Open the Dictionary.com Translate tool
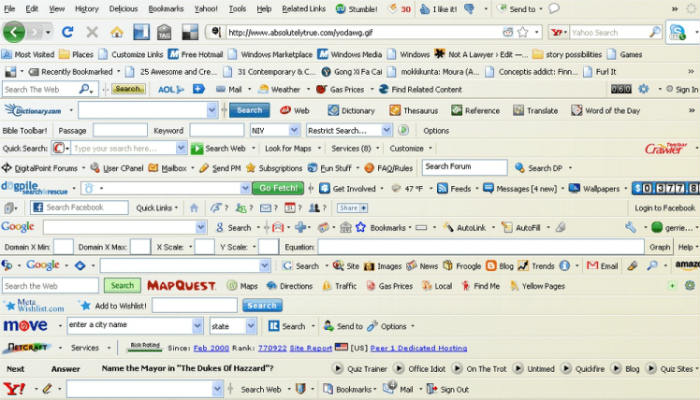 coord(535,110)
